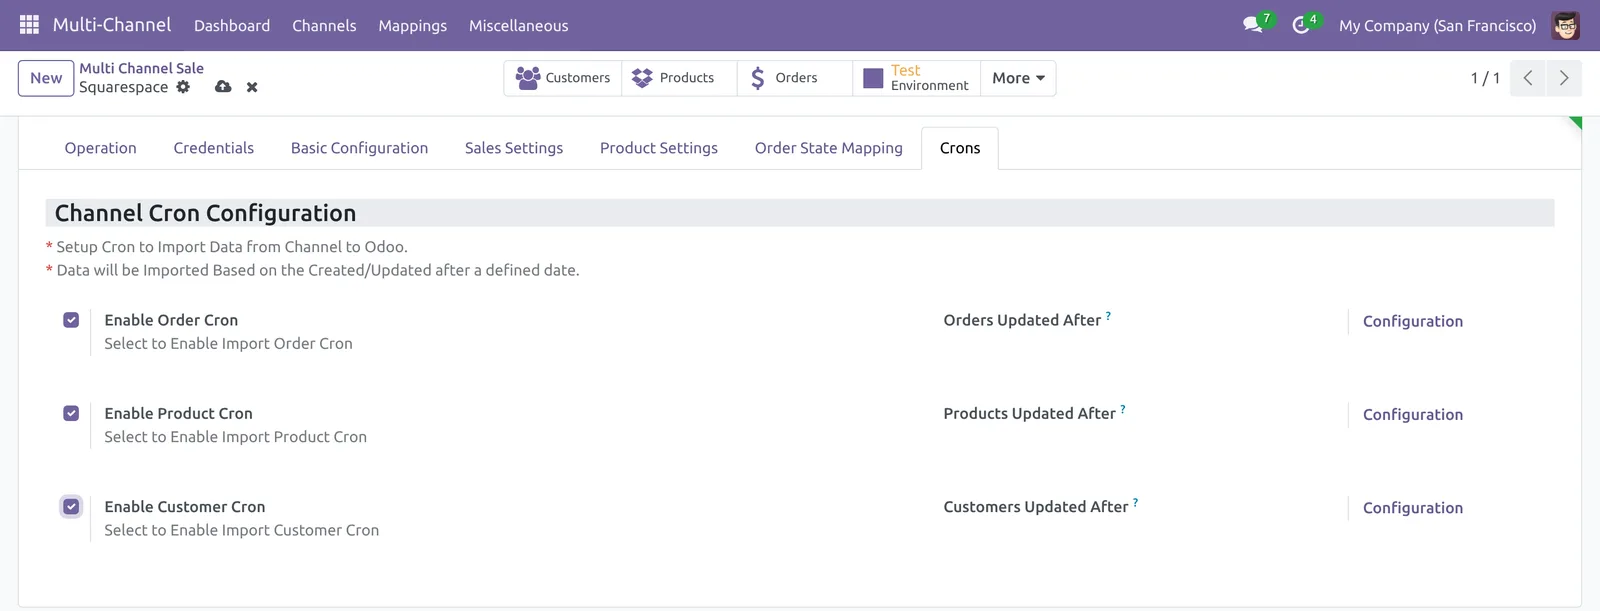1600x611 pixels.
Task: Uncheck Enable Order Cron checkbox
Action: 71,320
